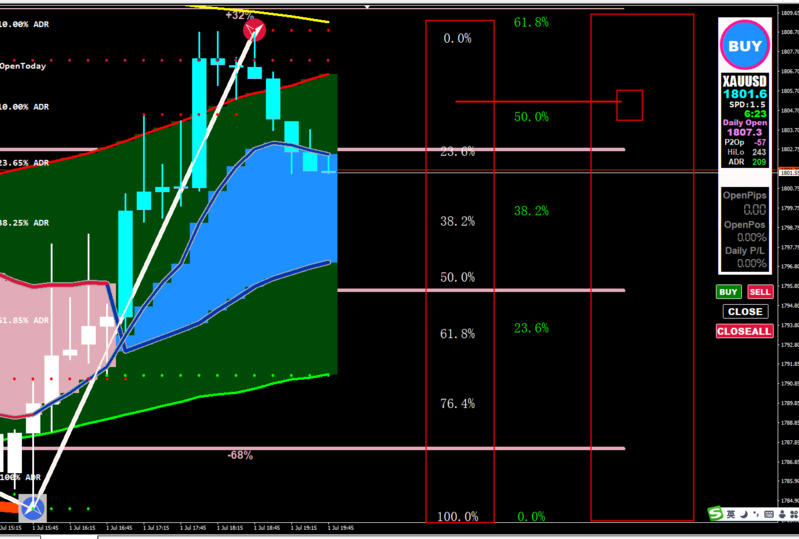Select the green 38.2% retracement label
The image size is (799, 539).
pyautogui.click(x=531, y=211)
